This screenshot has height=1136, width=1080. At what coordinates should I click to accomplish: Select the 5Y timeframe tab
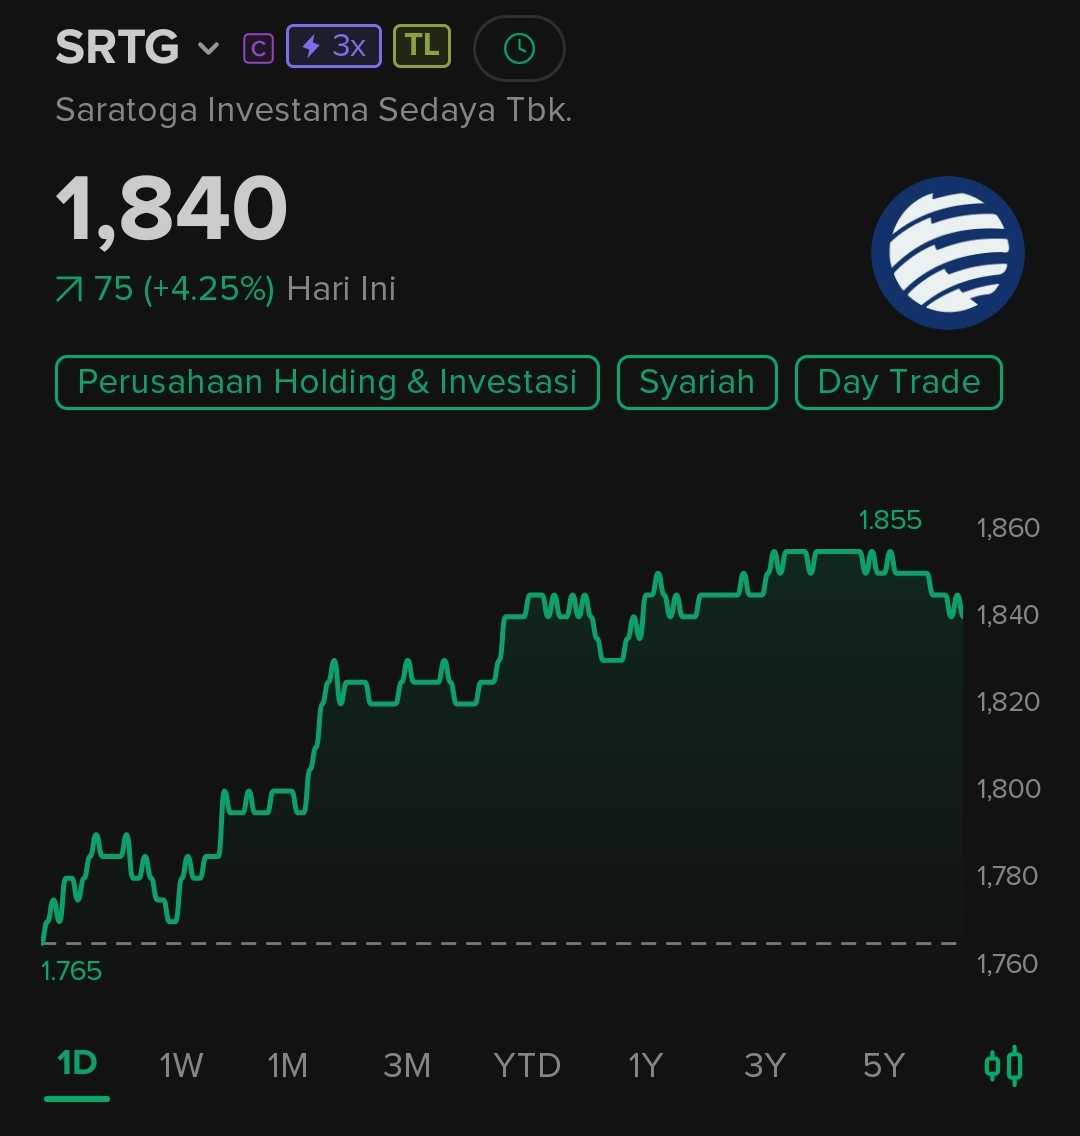pos(884,1066)
